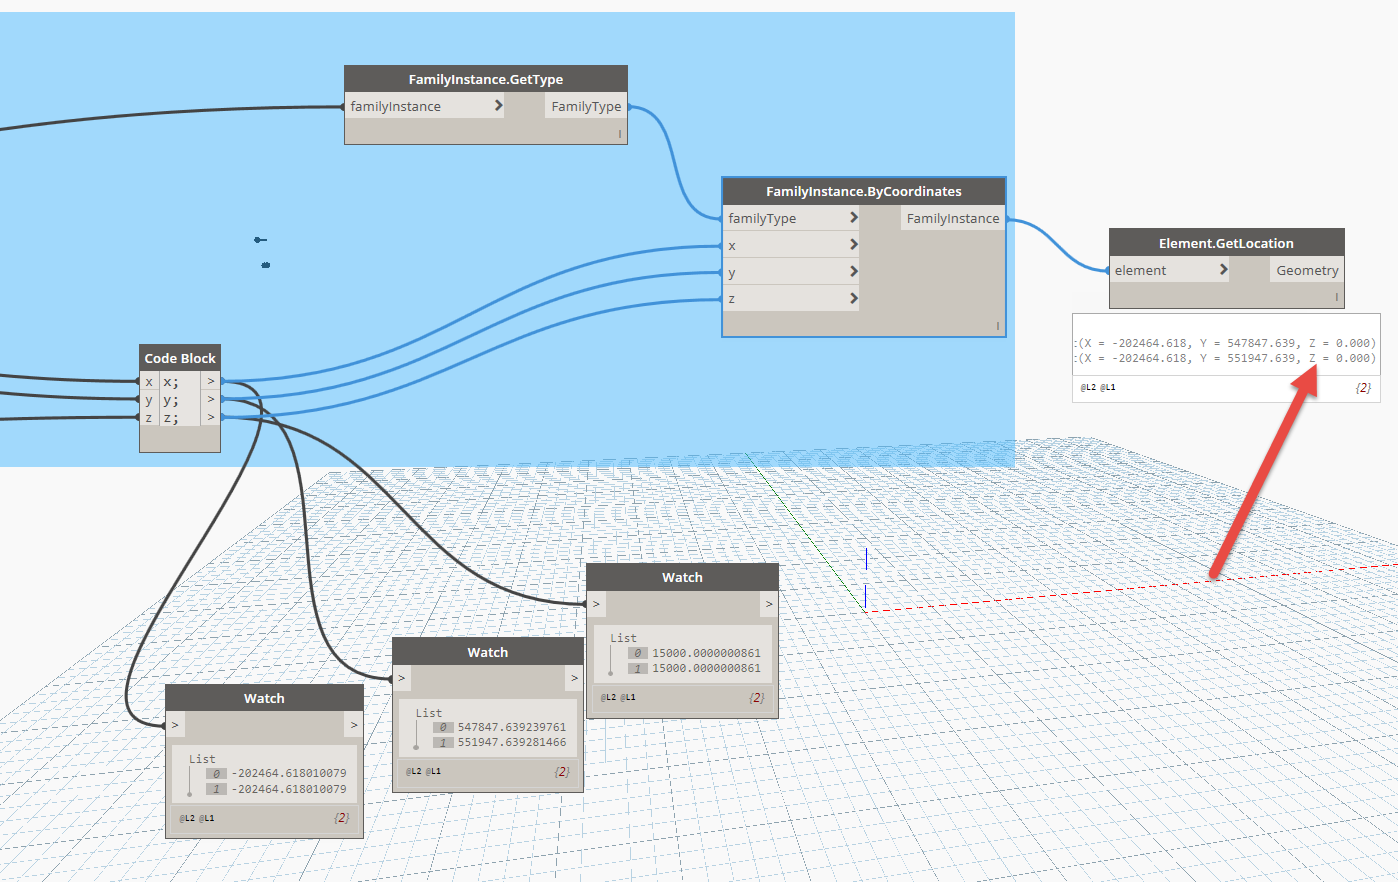Viewport: 1398px width, 882px height.
Task: Click the preview line with Y = 551947.639
Action: pos(1225,358)
